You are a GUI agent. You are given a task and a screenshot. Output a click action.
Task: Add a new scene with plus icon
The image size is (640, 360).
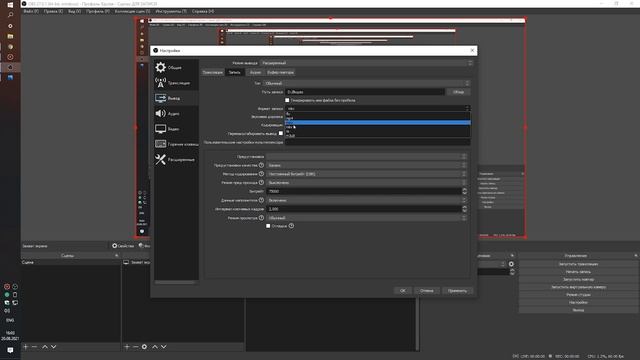(26, 347)
